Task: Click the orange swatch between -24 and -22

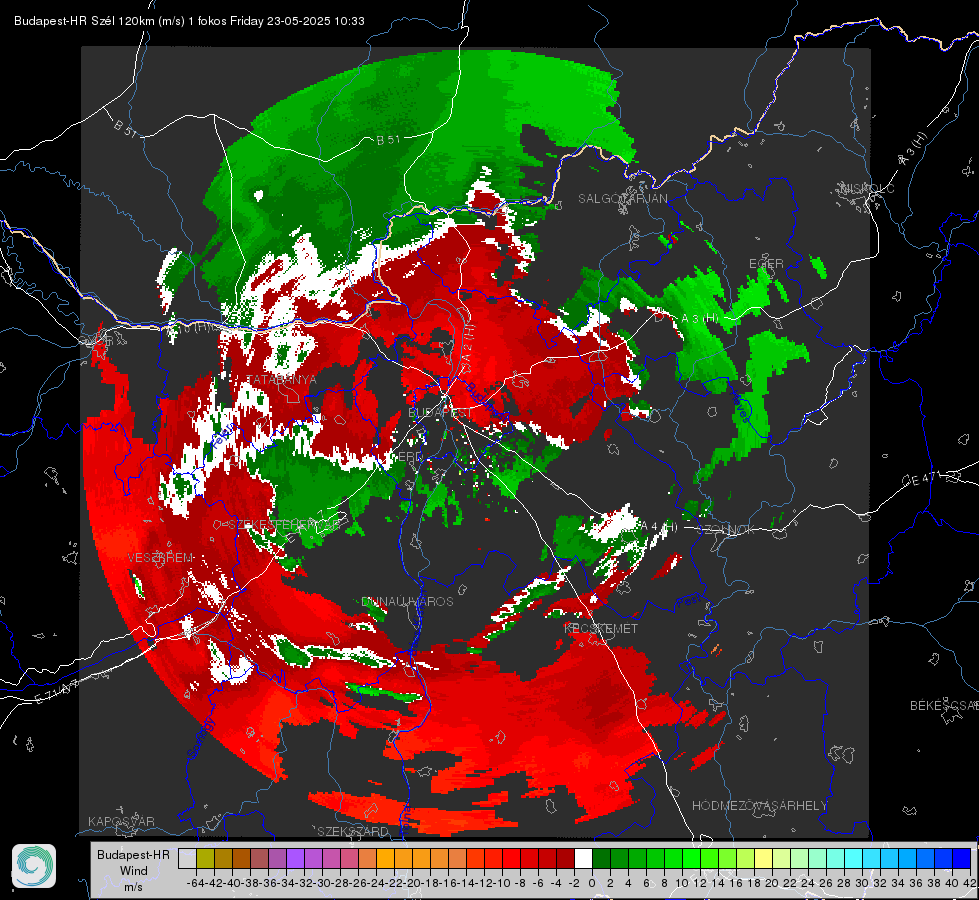Action: tap(385, 859)
